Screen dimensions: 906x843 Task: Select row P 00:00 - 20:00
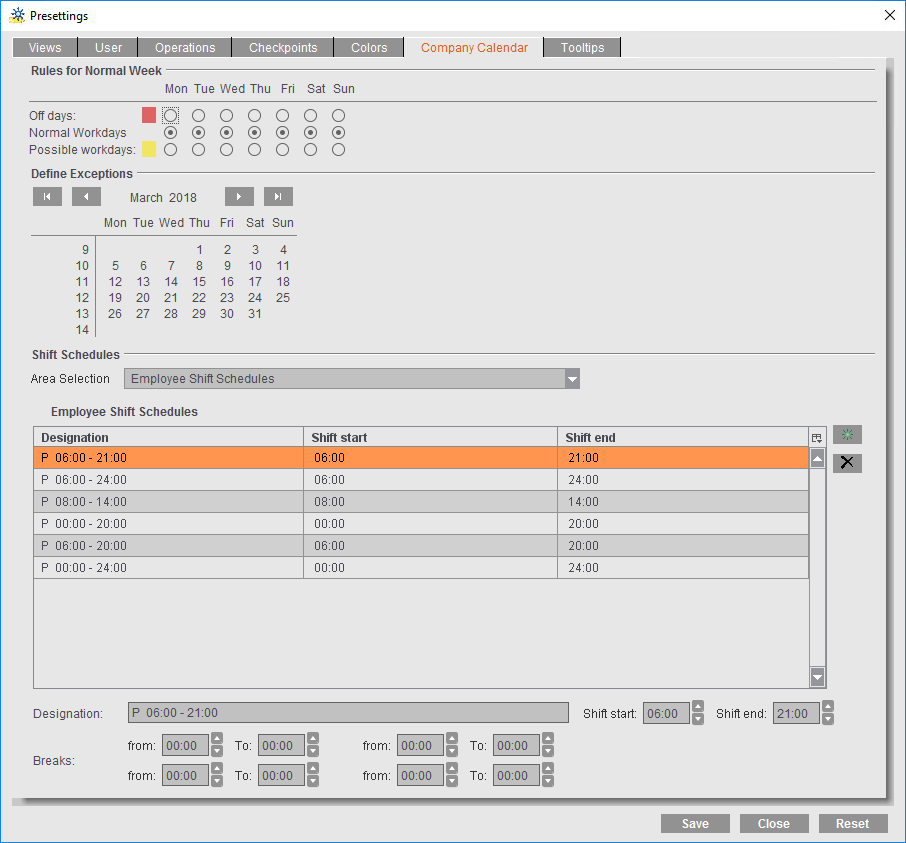click(421, 523)
